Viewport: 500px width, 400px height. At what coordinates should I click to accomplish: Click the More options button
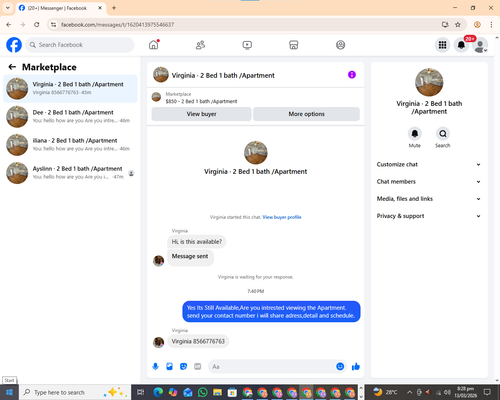coord(306,114)
